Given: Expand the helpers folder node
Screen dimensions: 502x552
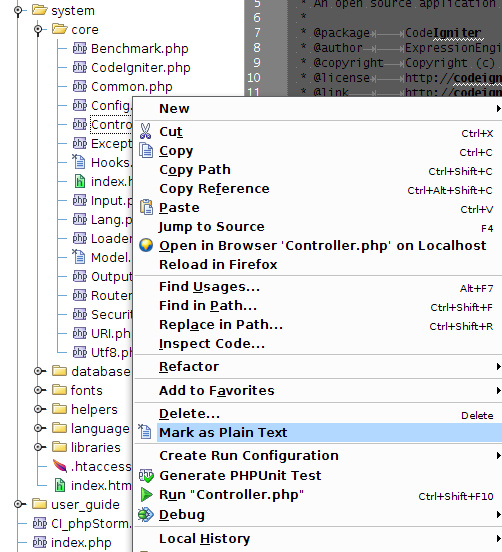Looking at the screenshot, I should (38, 409).
